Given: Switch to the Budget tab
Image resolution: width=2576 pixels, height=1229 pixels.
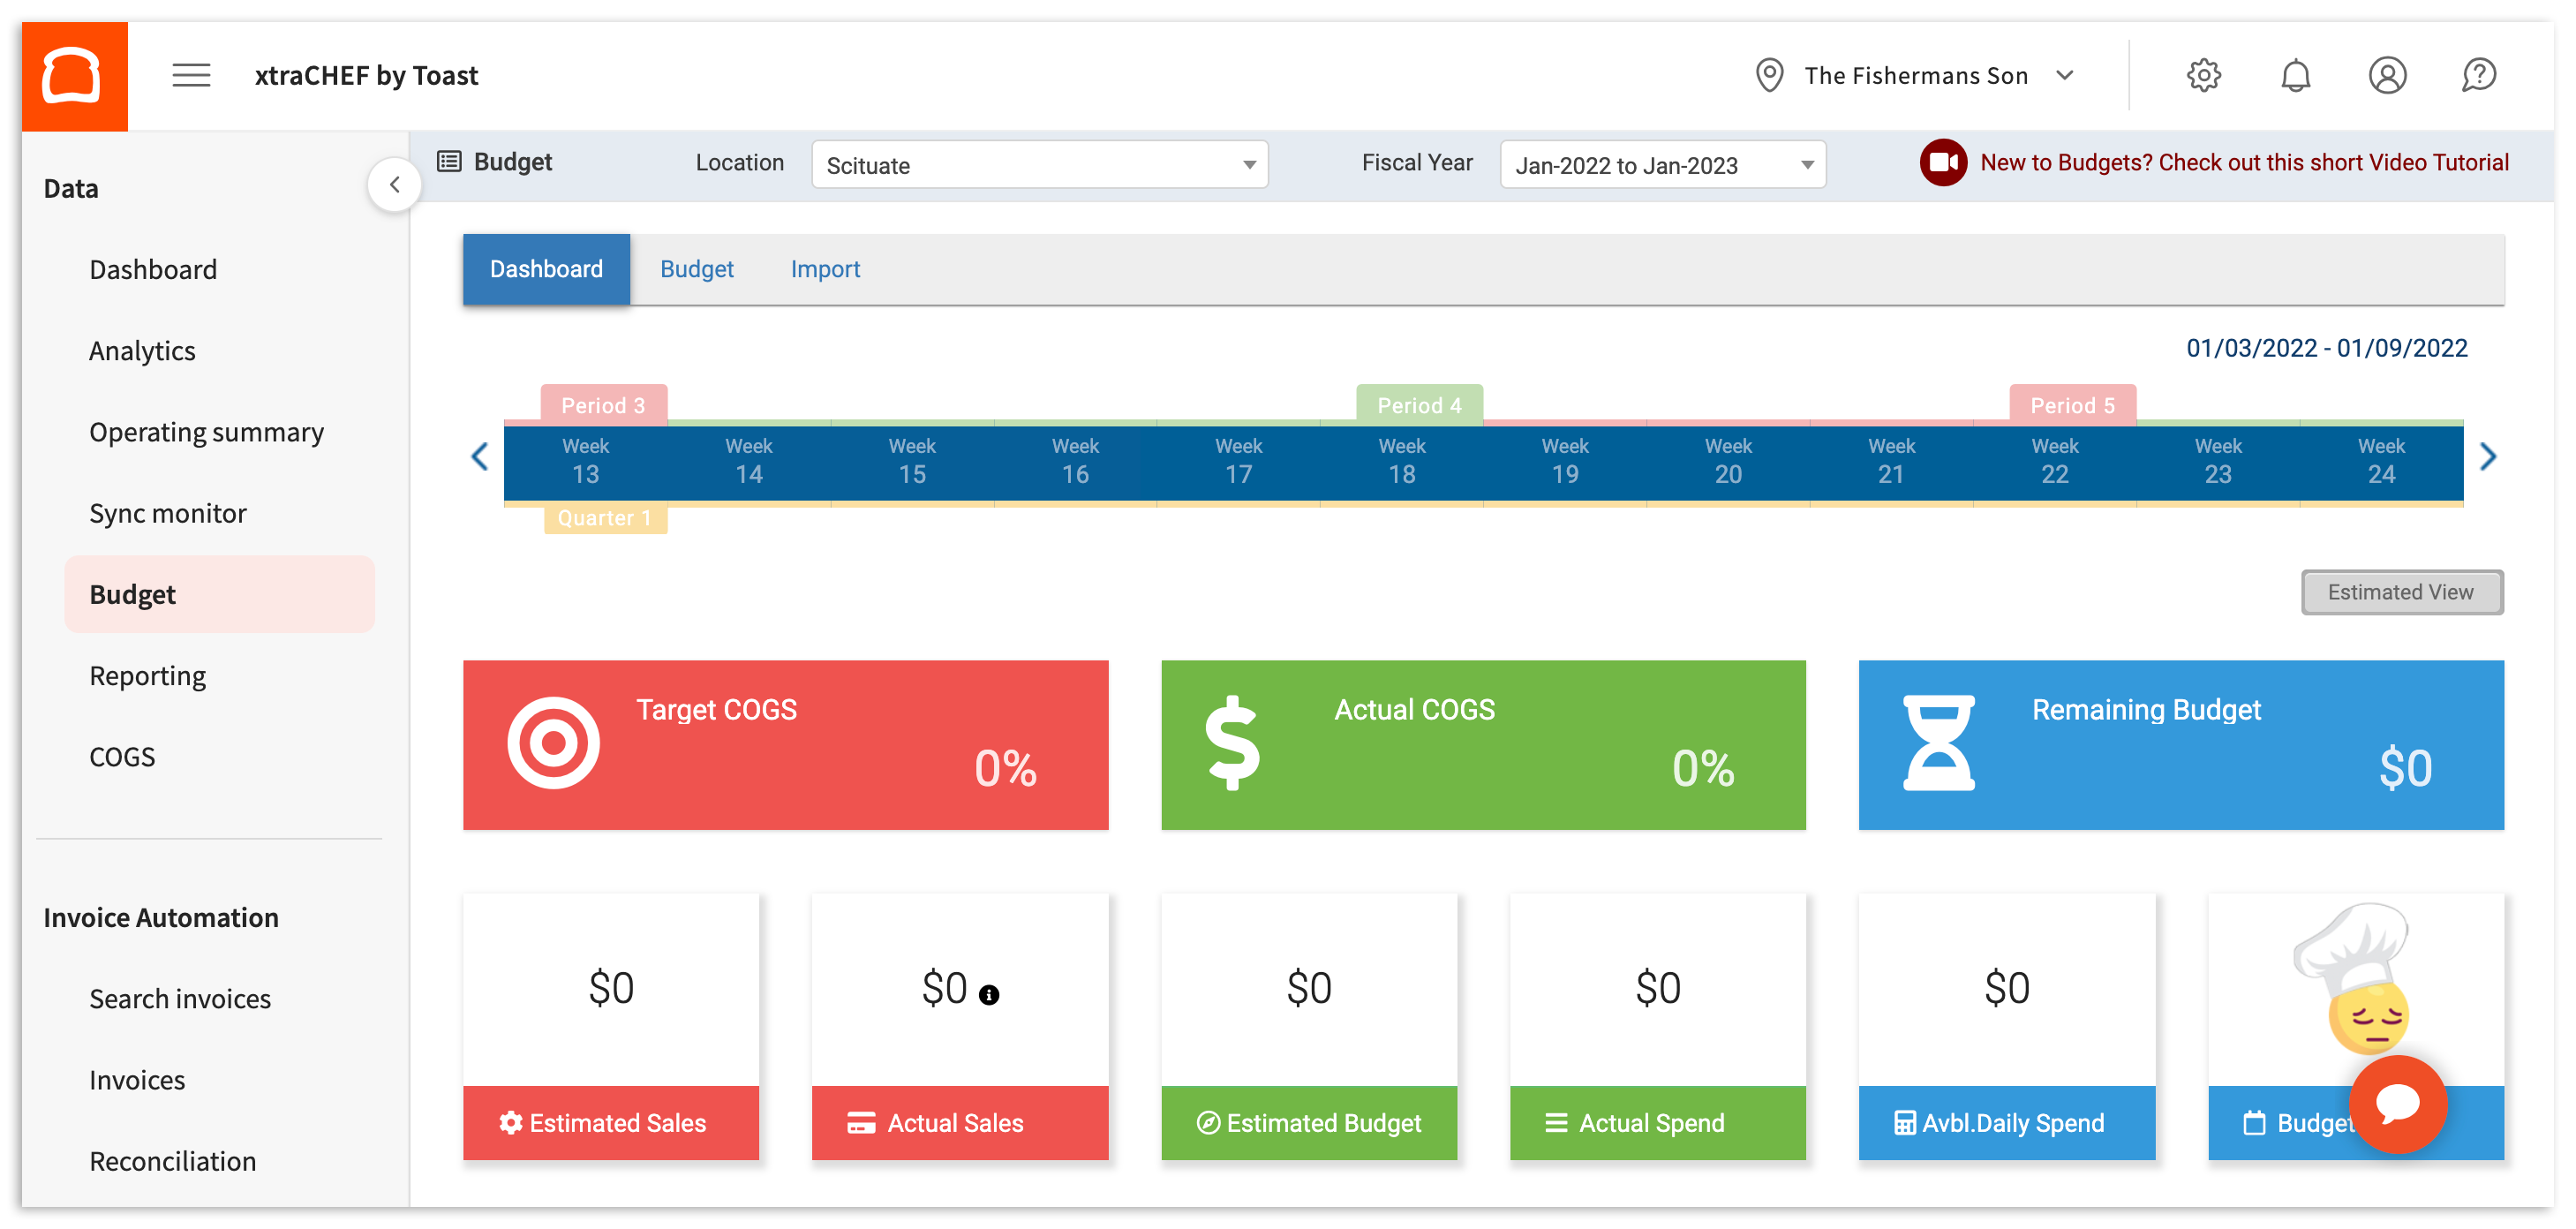Looking at the screenshot, I should tap(696, 269).
